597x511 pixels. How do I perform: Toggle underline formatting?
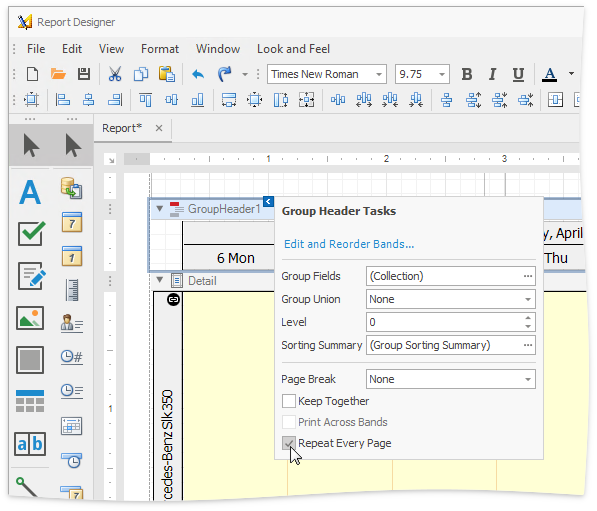[x=518, y=74]
